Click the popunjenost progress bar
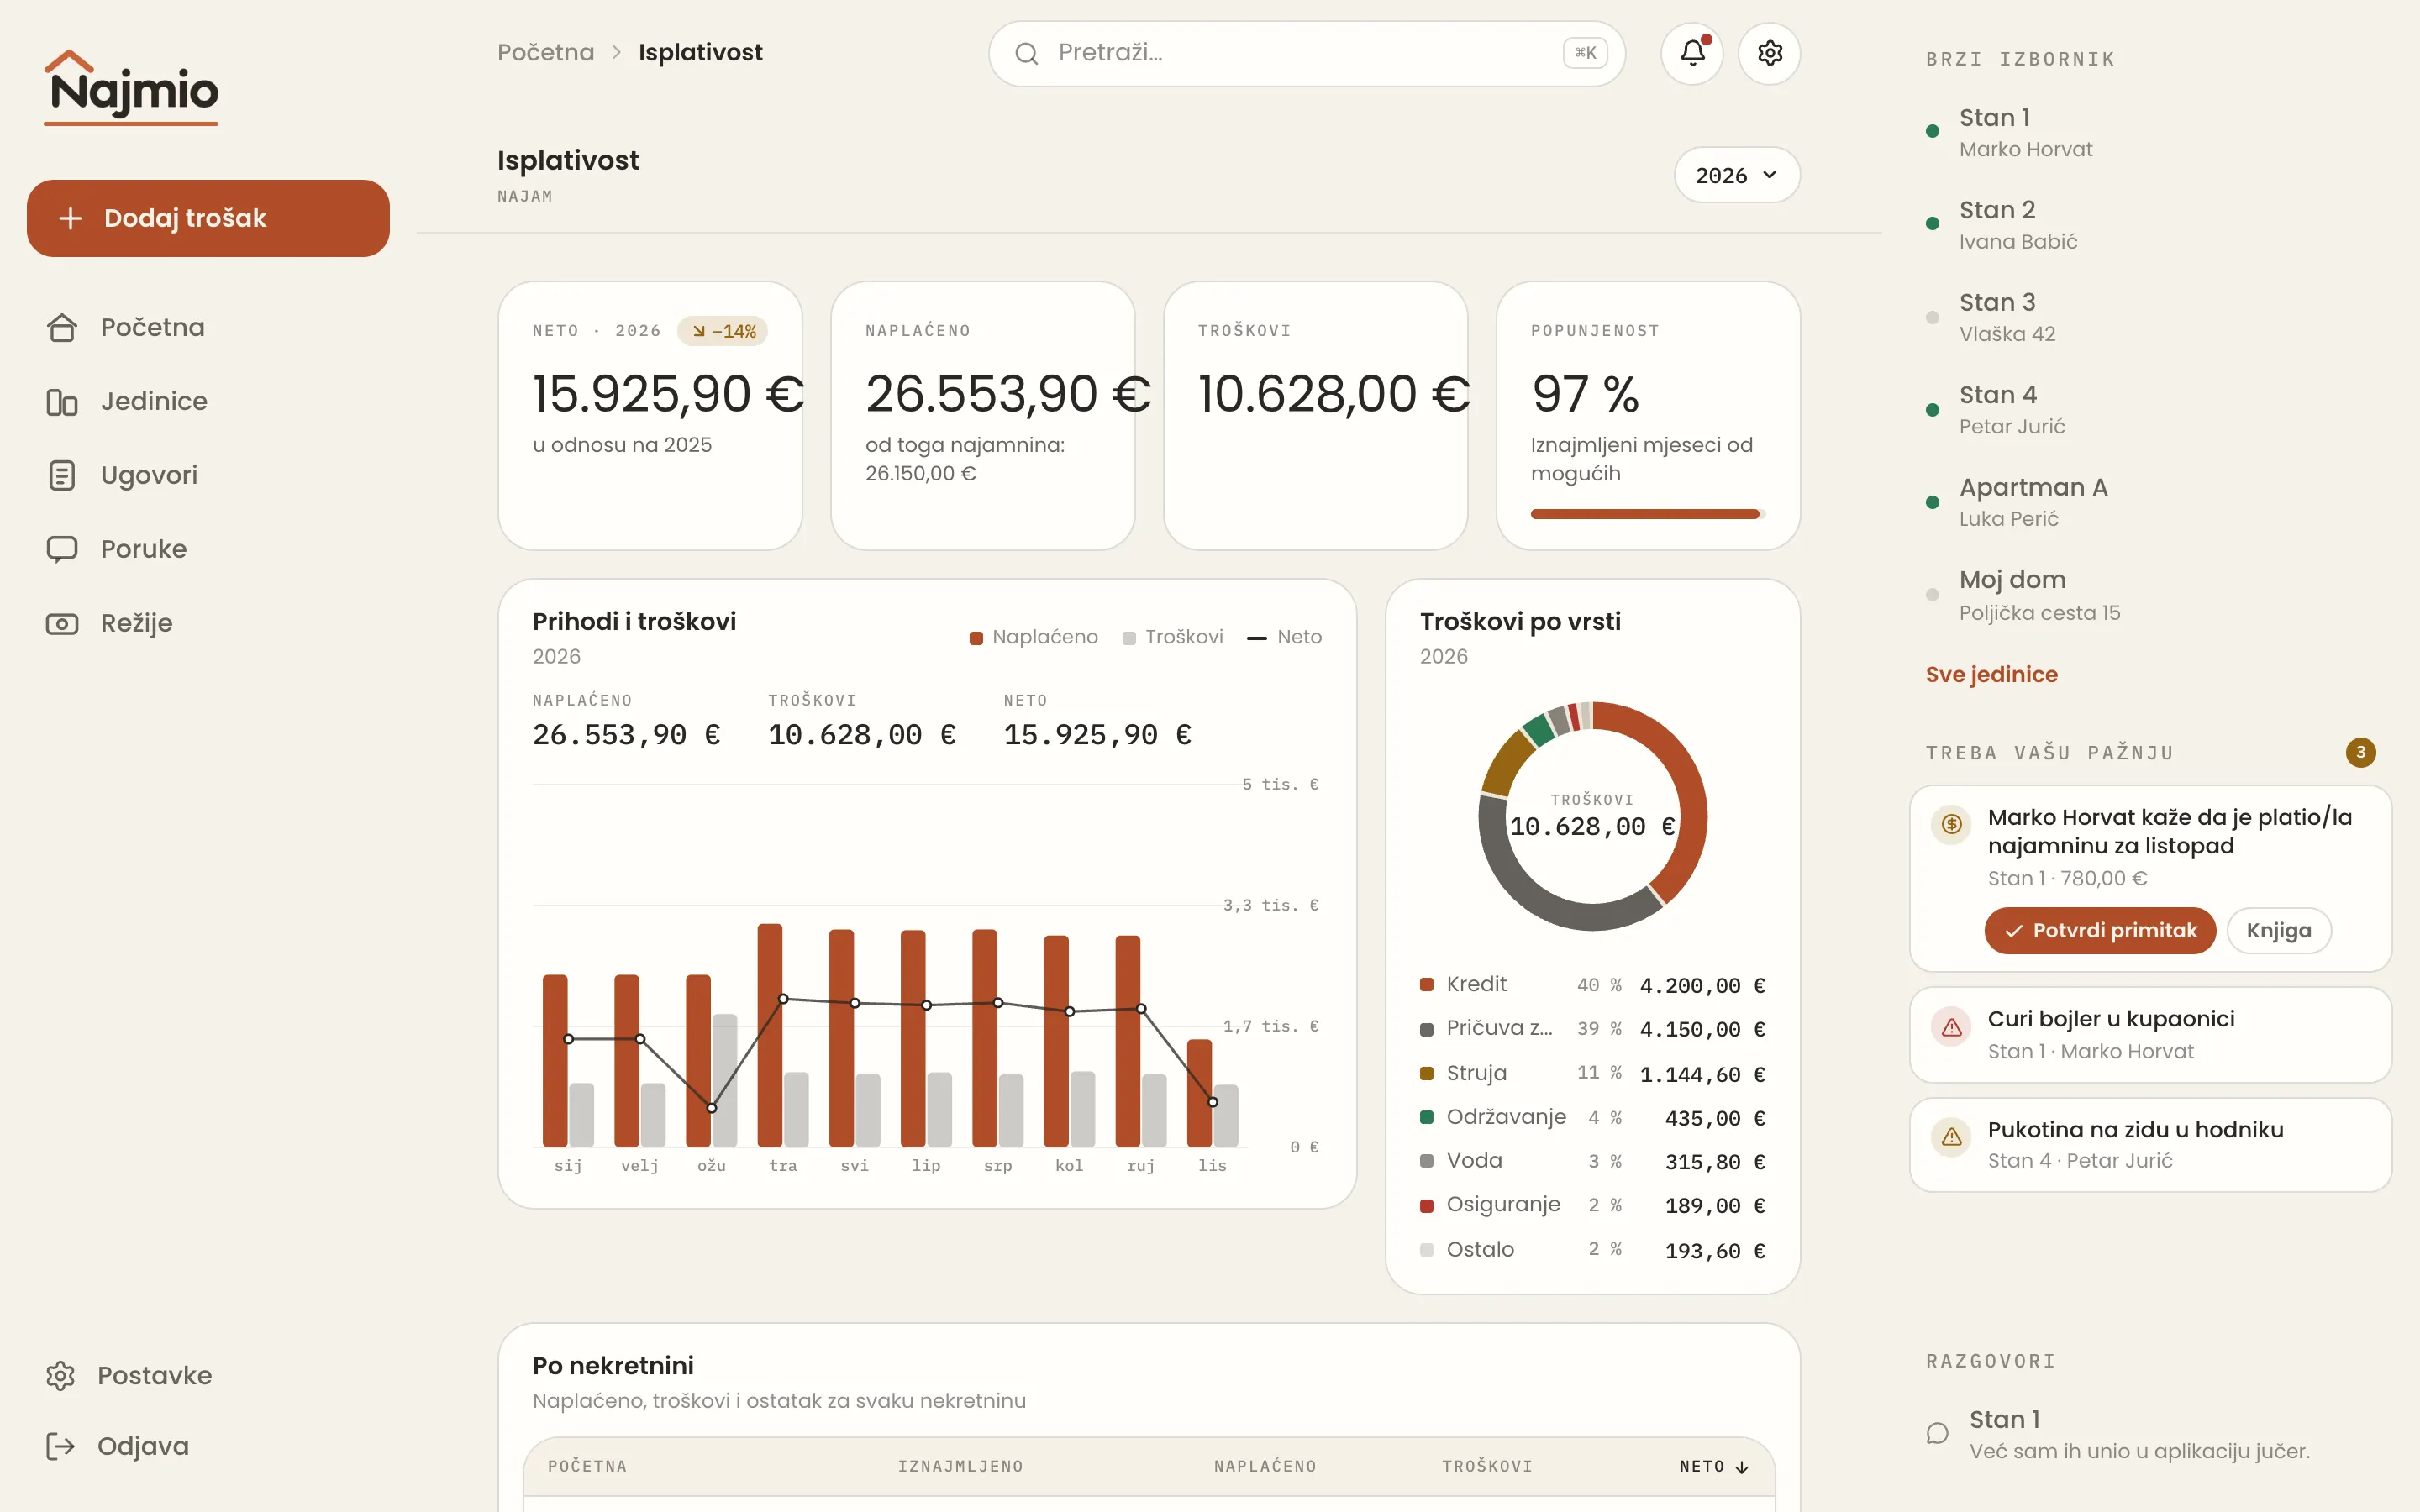The width and height of the screenshot is (2420, 1512). click(1648, 514)
